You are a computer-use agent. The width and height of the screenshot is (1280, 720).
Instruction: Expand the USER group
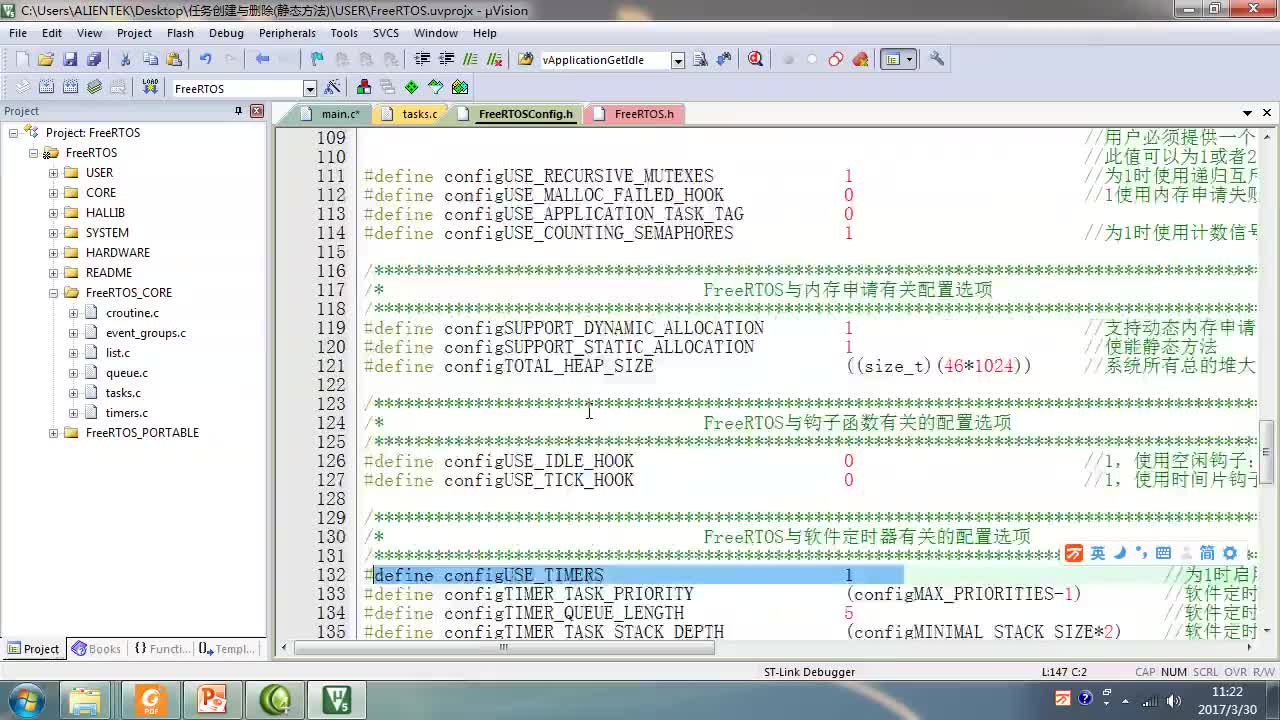pos(53,173)
